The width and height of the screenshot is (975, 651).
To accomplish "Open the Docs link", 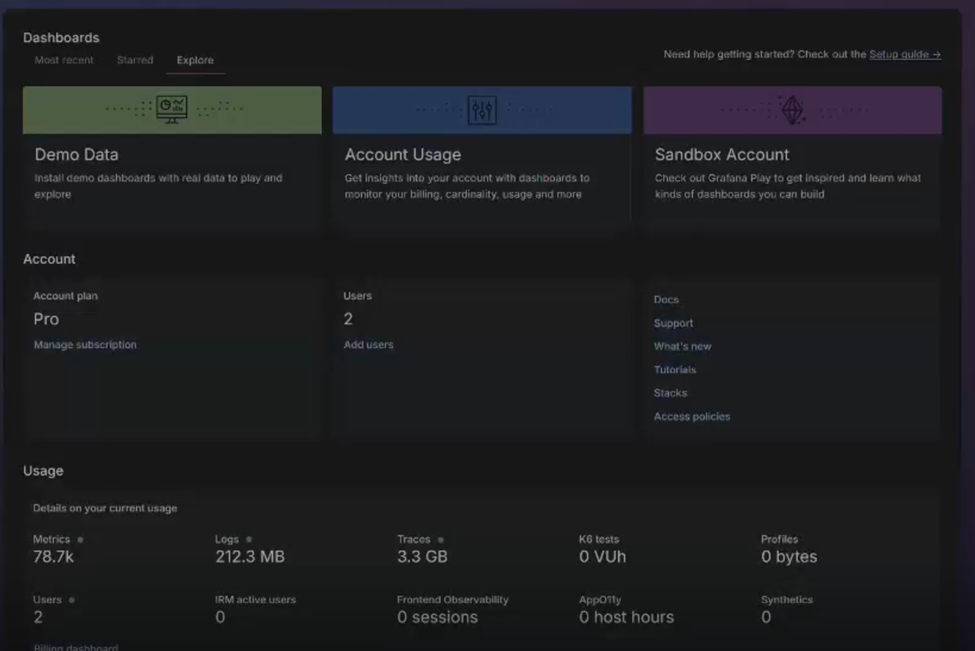I will coord(666,300).
